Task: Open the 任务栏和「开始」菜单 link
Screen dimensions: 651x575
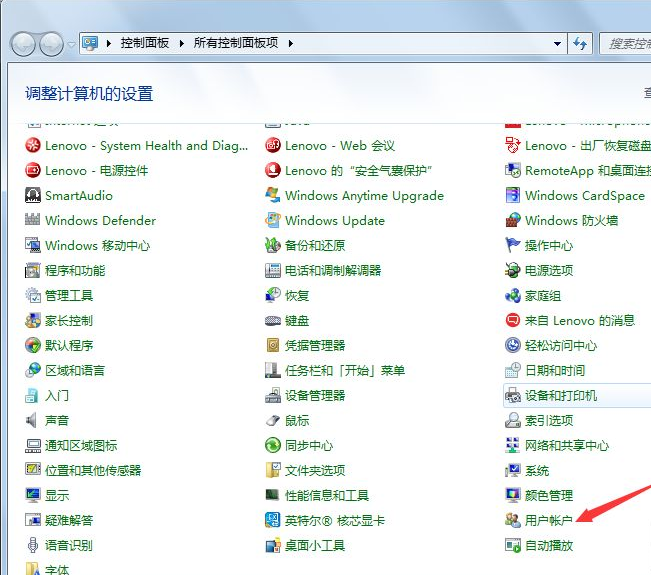Action: tap(345, 370)
